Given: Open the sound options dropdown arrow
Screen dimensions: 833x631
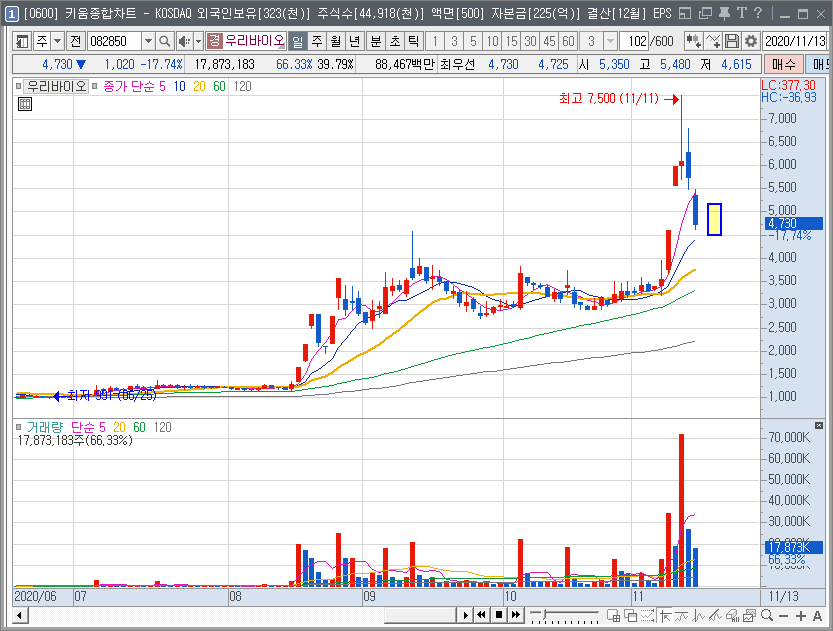Looking at the screenshot, I should (x=198, y=41).
